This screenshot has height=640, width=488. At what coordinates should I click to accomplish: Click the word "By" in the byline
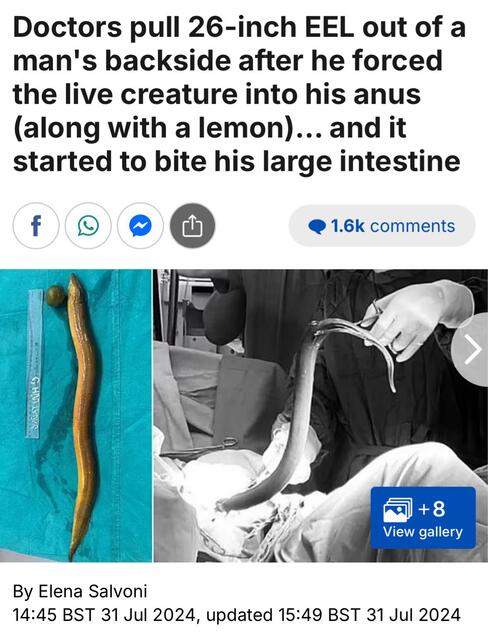23,591
